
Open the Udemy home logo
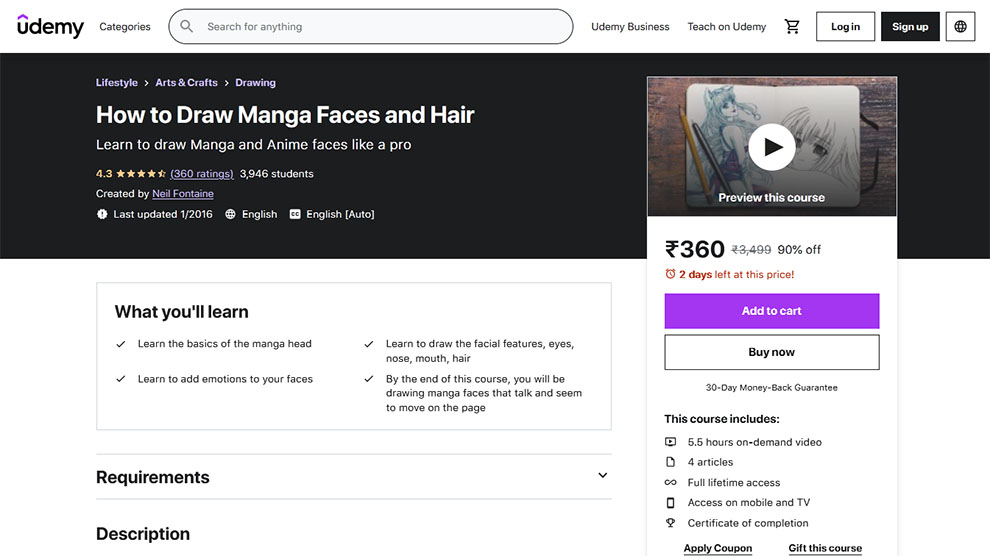click(50, 27)
